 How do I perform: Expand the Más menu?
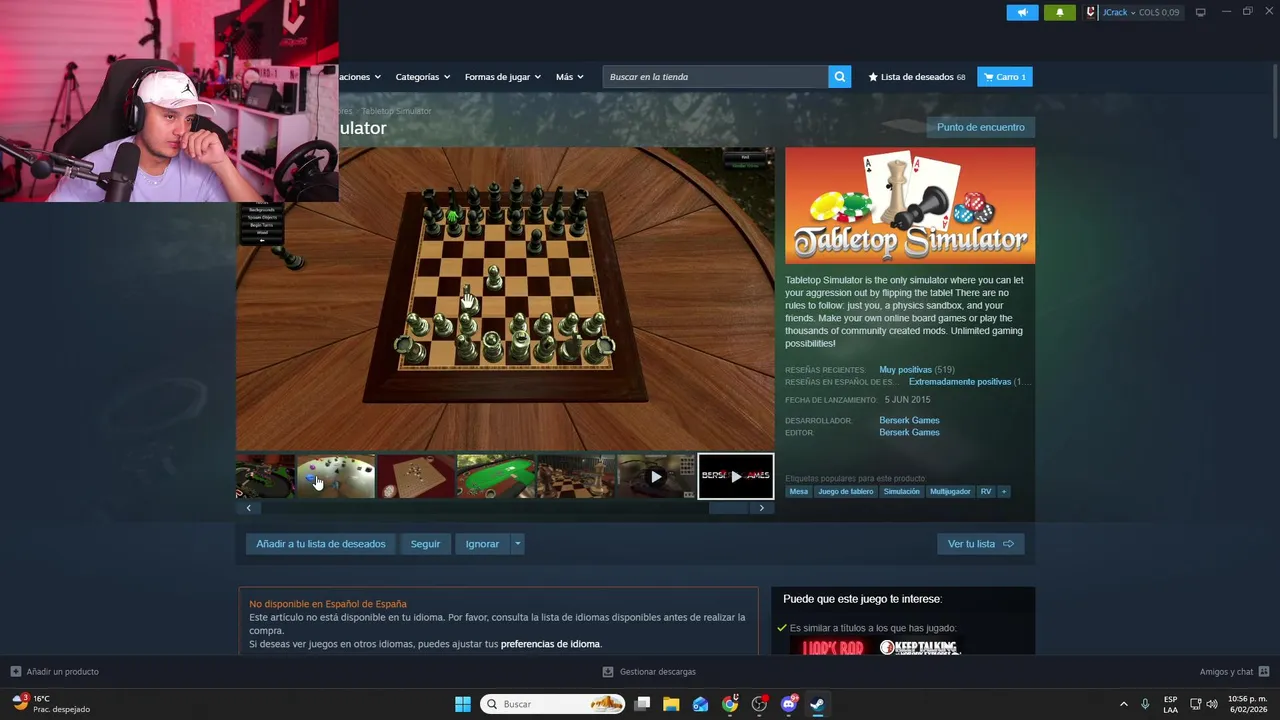[x=569, y=77]
